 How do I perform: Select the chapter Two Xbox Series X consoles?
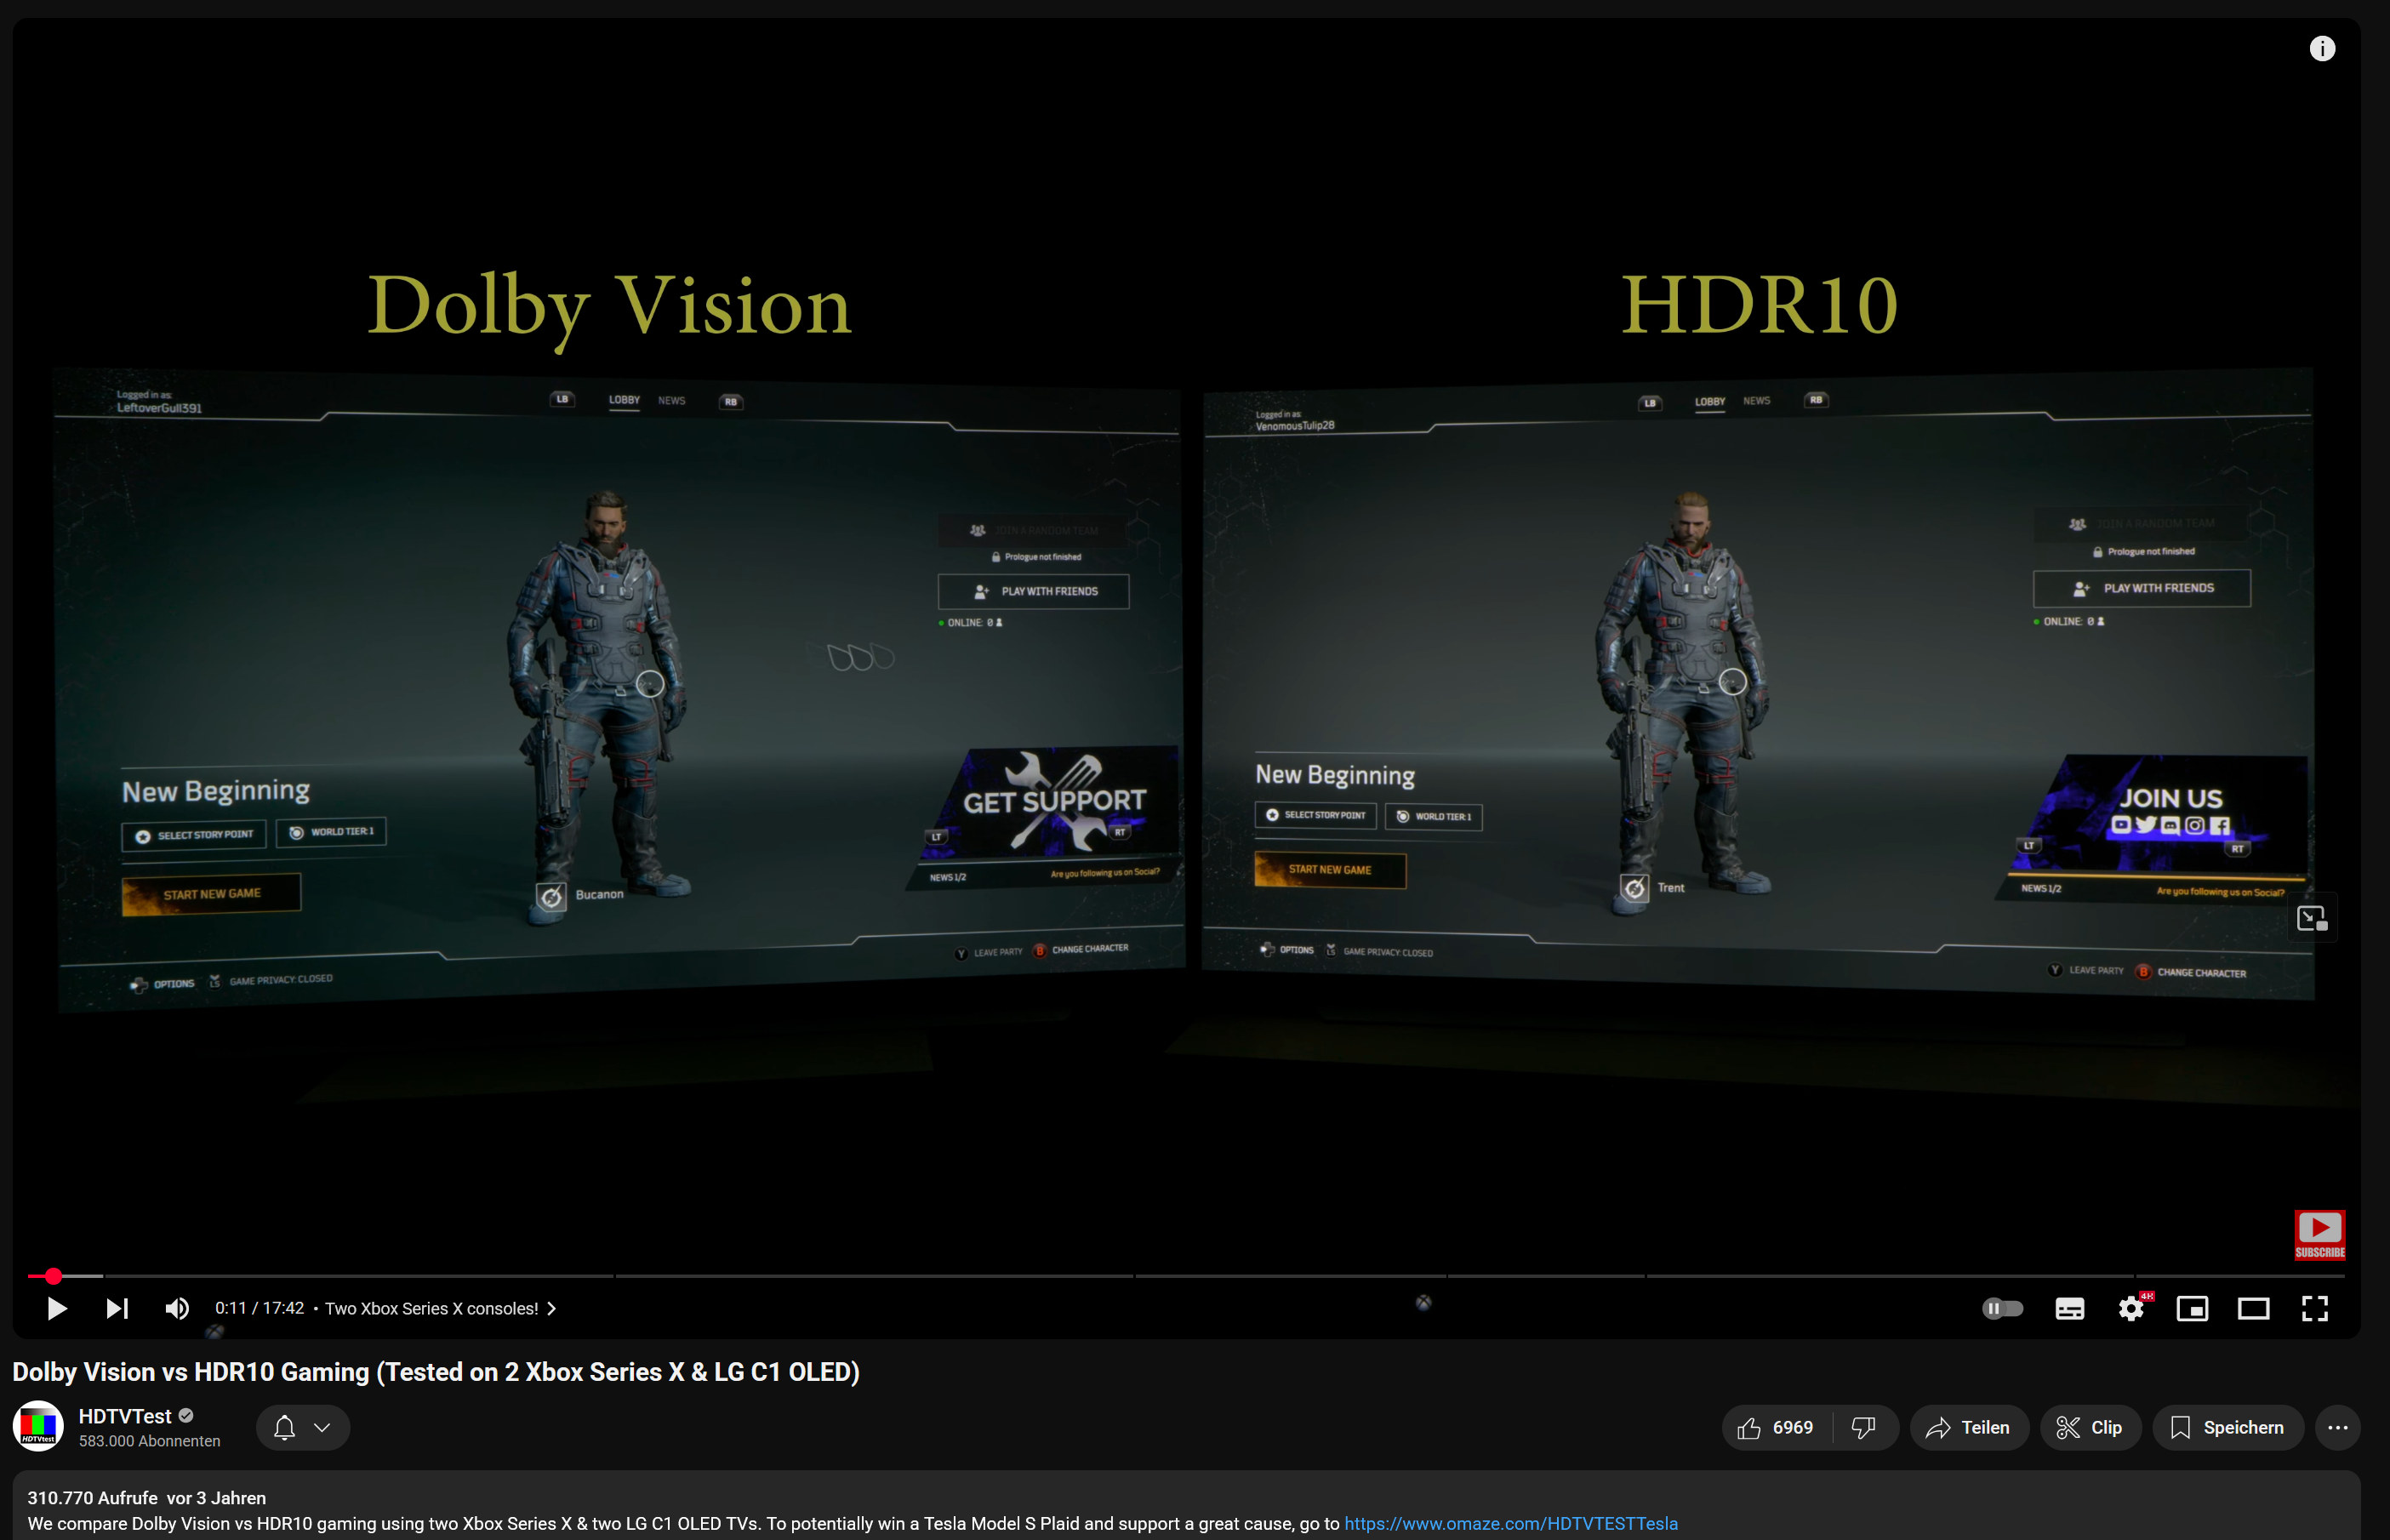(x=433, y=1308)
